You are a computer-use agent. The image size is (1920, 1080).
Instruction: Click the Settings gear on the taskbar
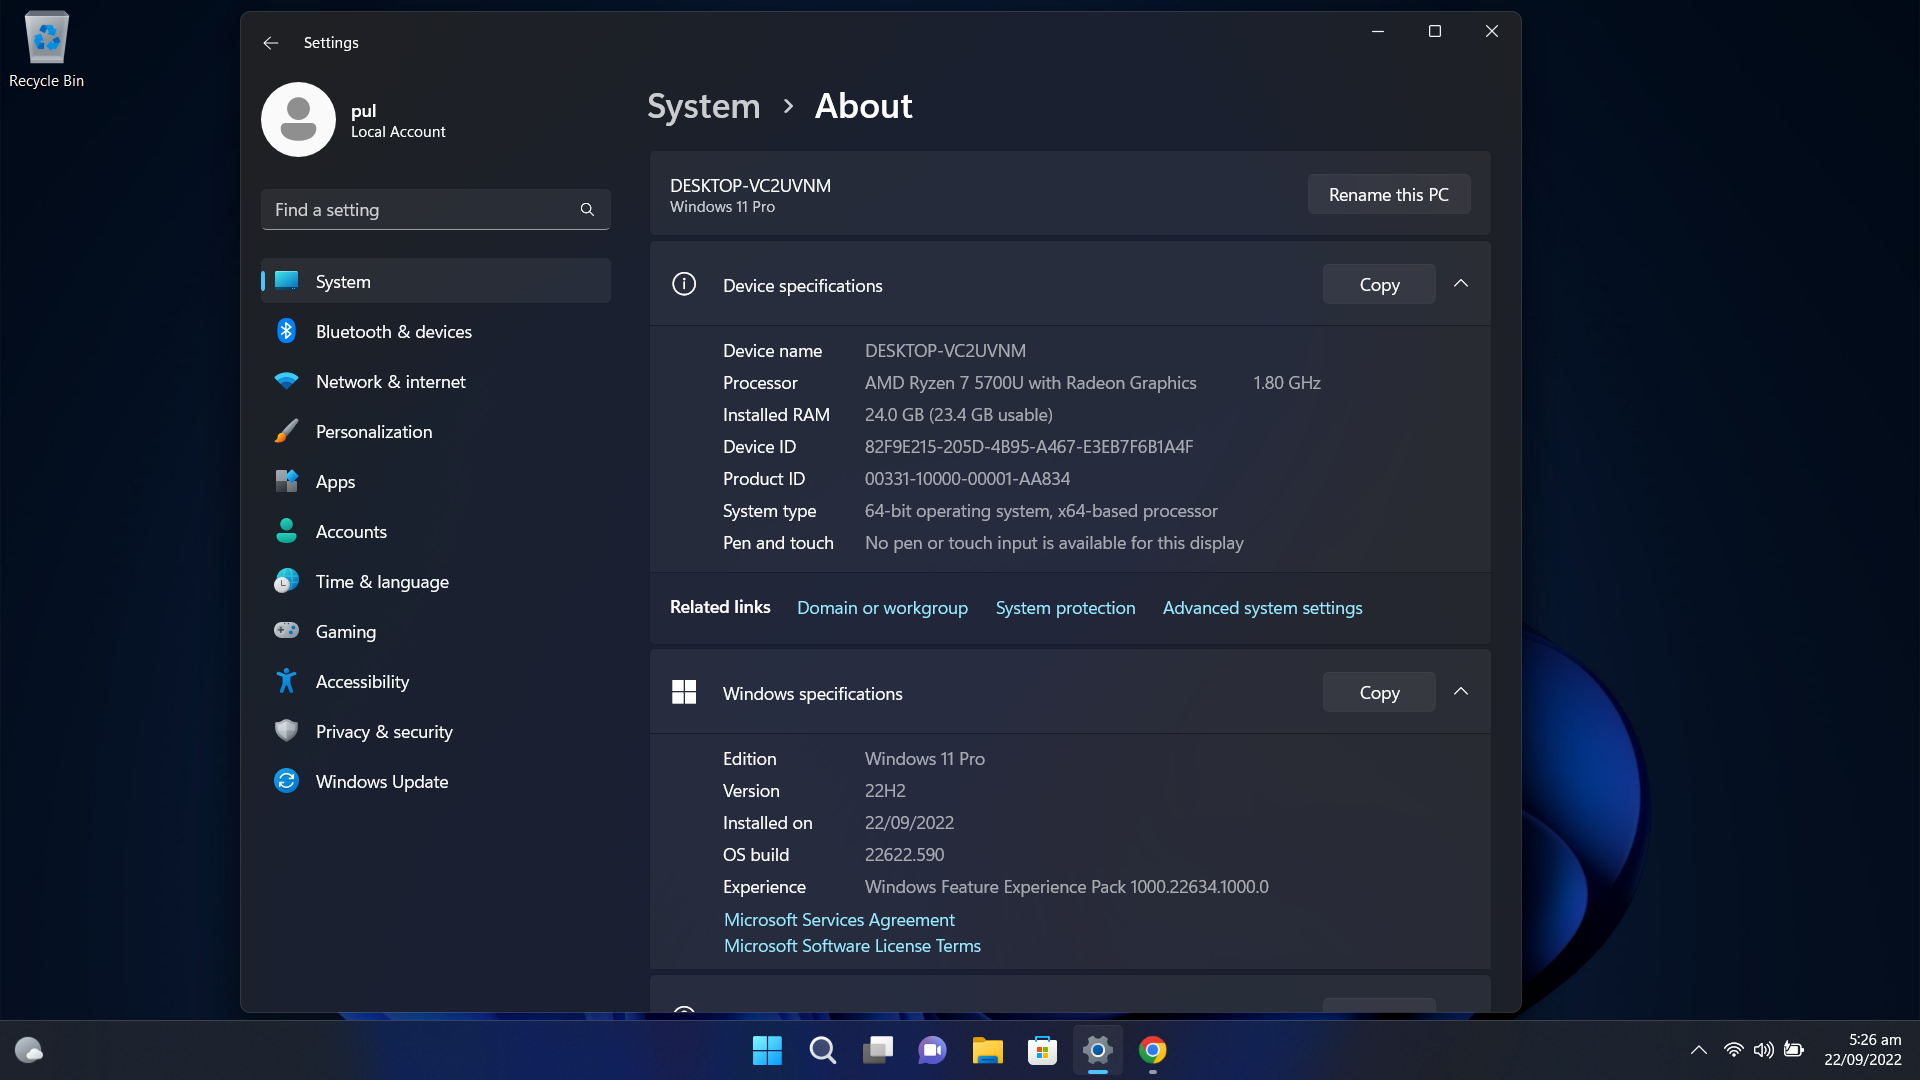point(1097,1050)
